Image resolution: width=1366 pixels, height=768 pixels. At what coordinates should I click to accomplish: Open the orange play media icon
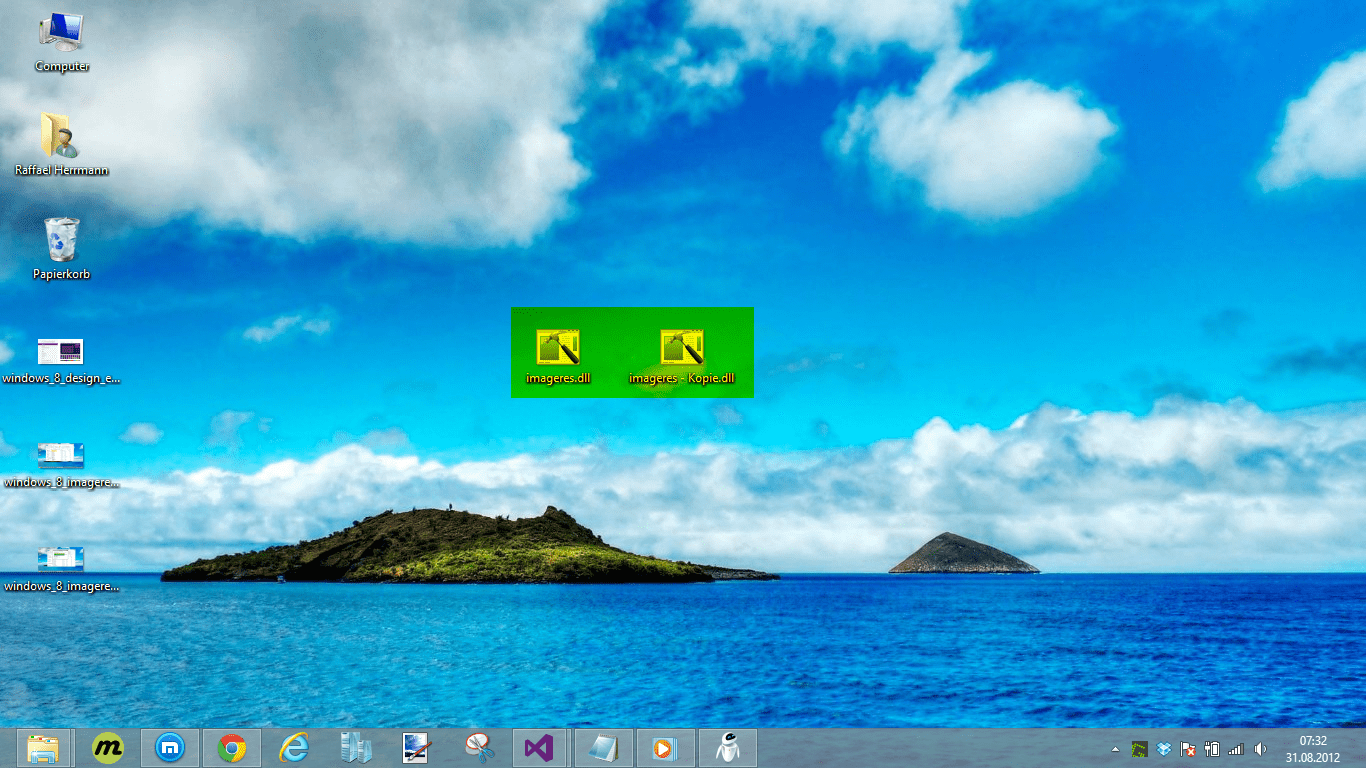(x=665, y=748)
